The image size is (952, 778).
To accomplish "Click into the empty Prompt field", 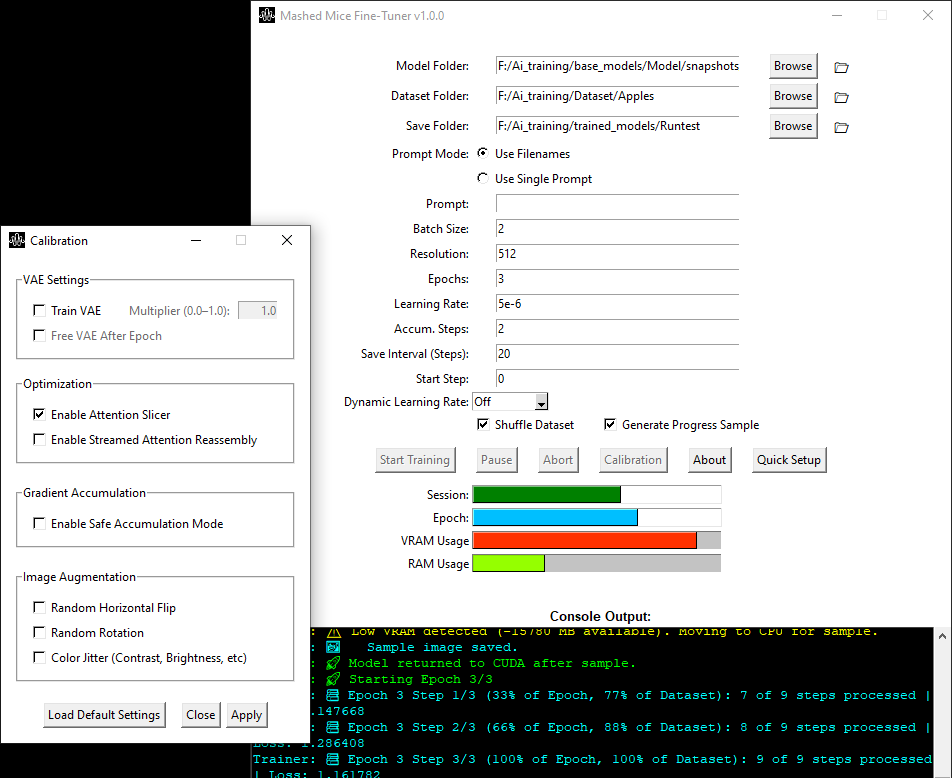I will (617, 203).
